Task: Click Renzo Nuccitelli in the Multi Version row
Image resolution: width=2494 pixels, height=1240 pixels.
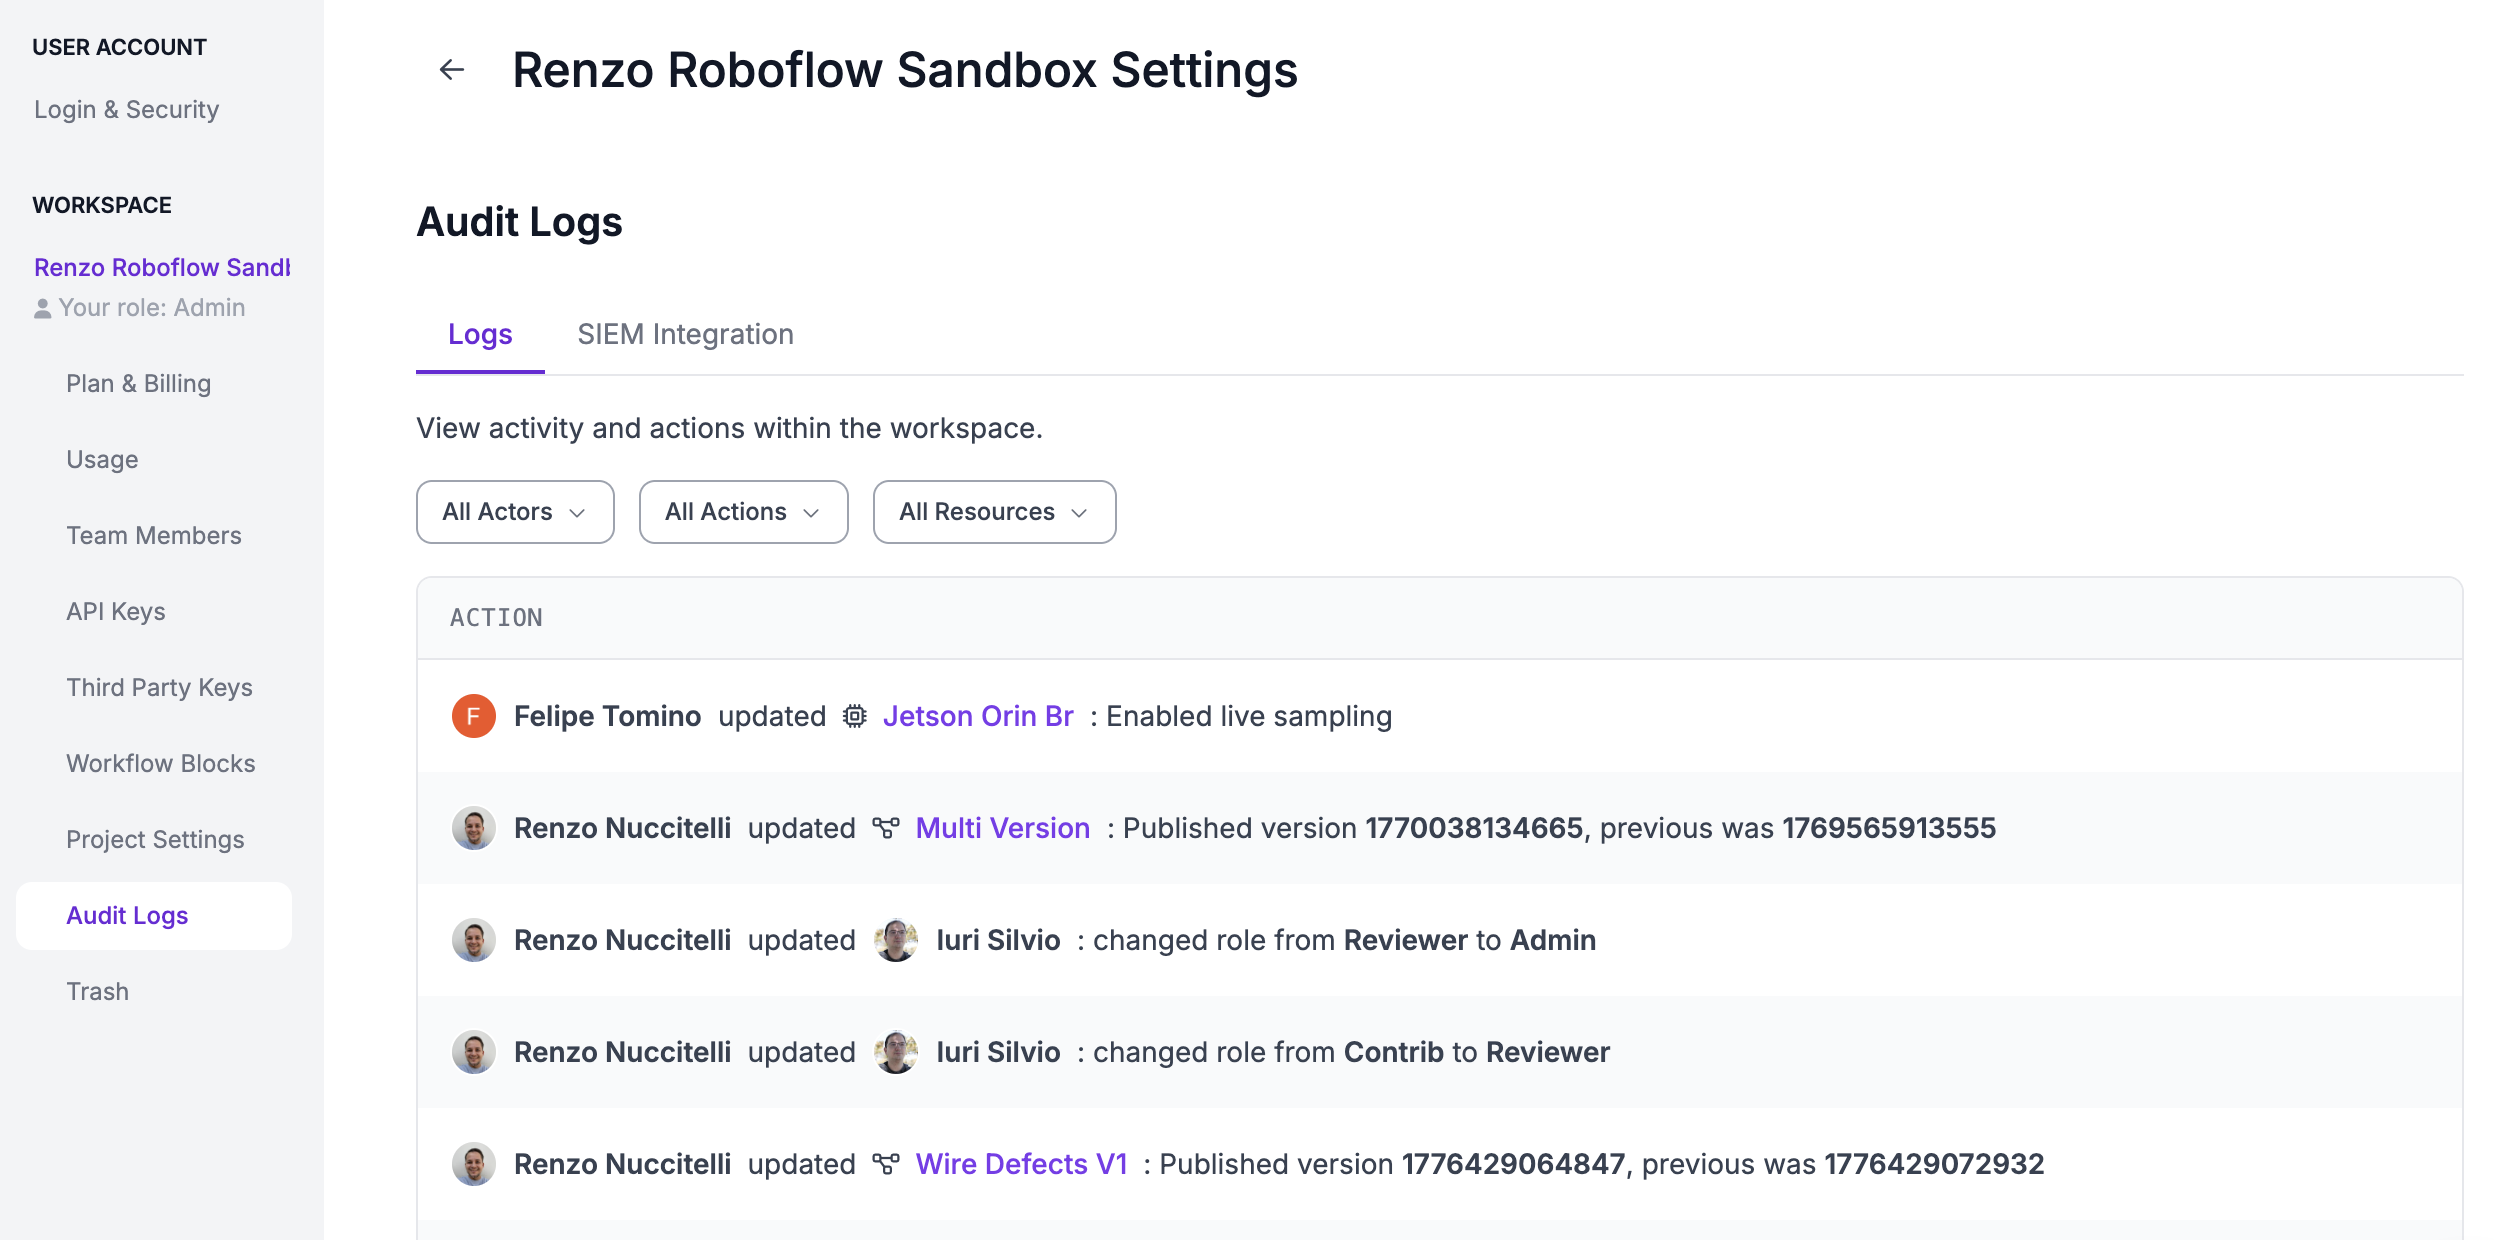Action: [622, 828]
